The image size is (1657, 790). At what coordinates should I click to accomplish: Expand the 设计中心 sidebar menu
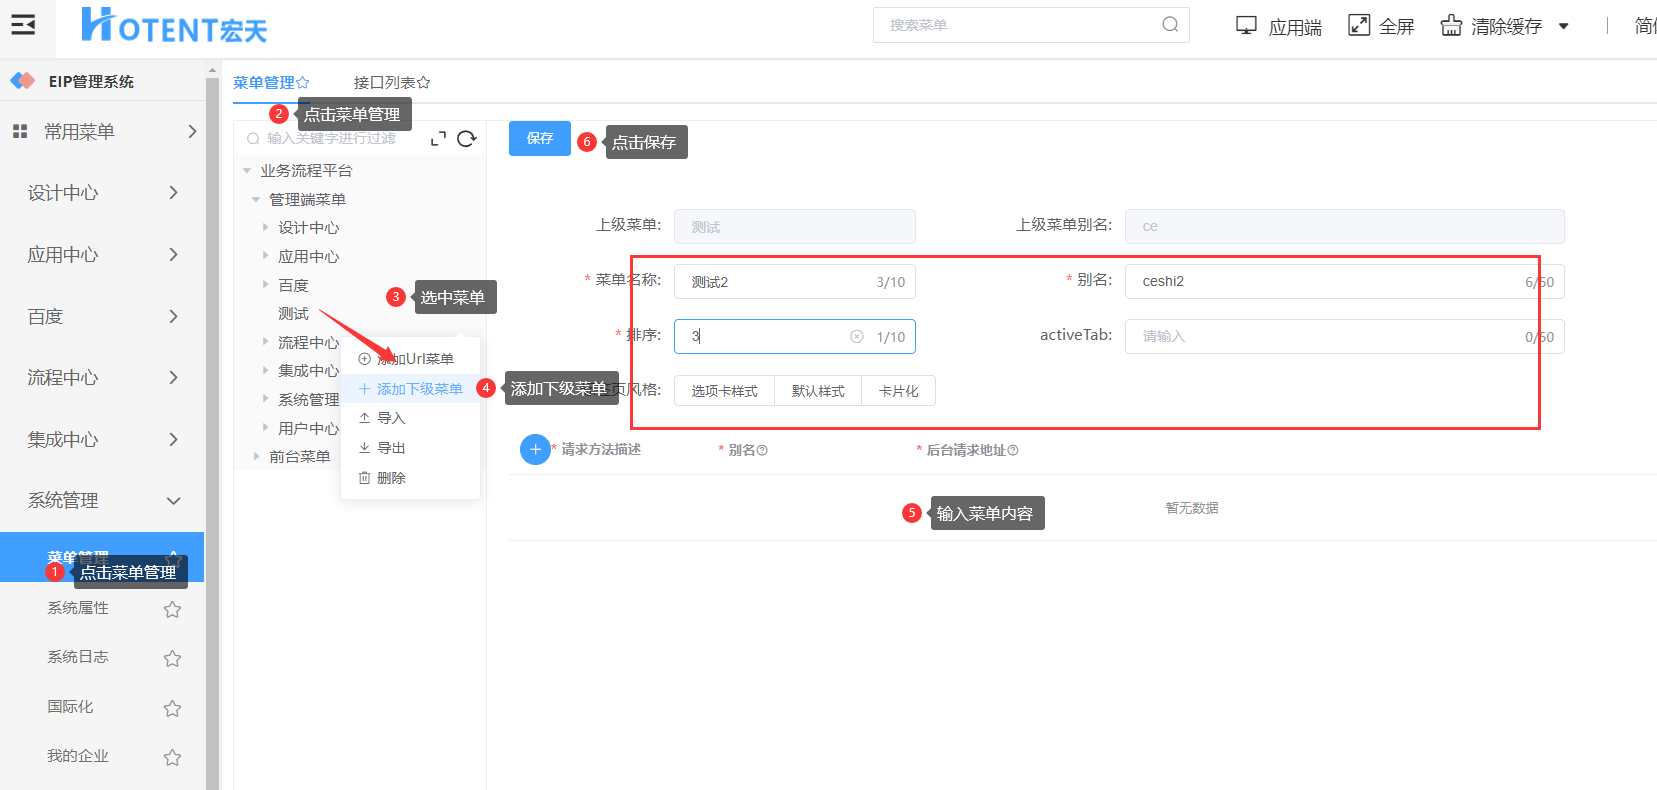click(102, 193)
